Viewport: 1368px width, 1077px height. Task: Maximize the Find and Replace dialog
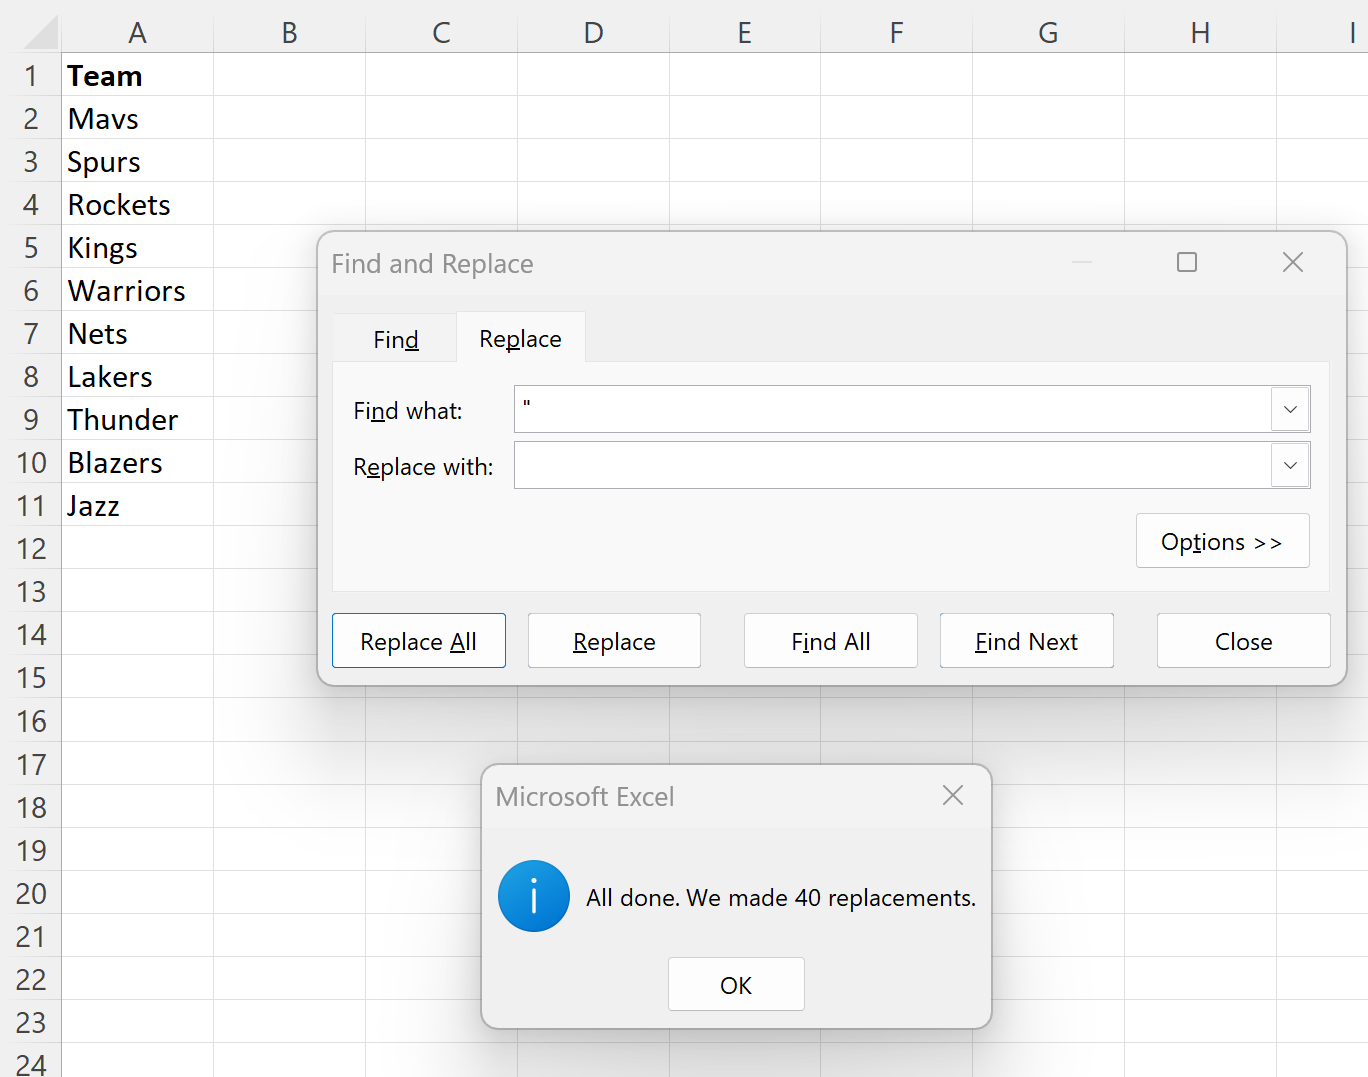point(1187,262)
